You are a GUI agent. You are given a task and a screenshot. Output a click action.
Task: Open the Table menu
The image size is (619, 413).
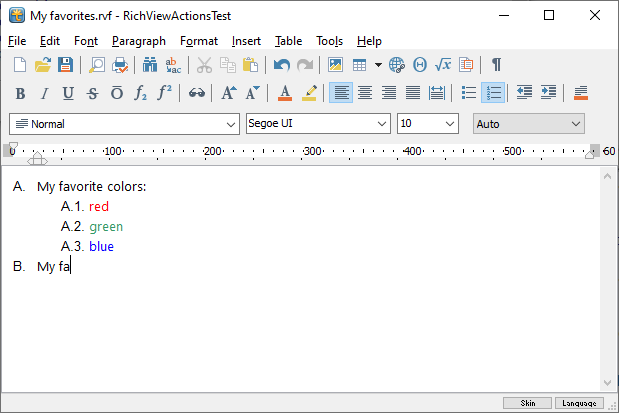click(288, 41)
